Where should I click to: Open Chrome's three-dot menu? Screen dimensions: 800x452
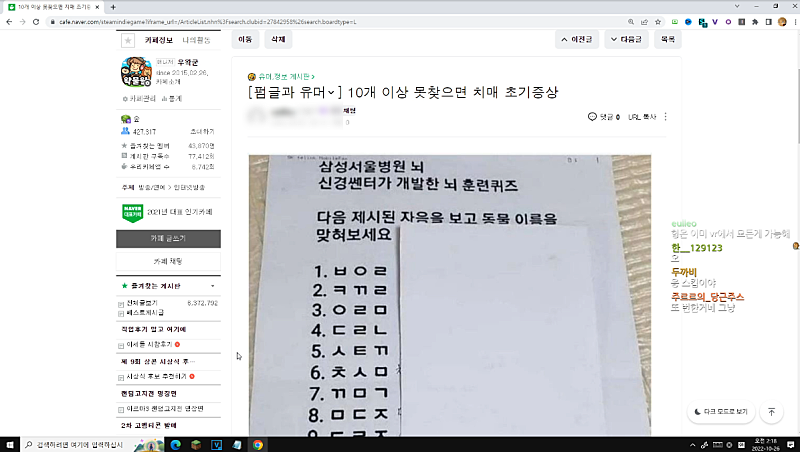click(x=795, y=22)
